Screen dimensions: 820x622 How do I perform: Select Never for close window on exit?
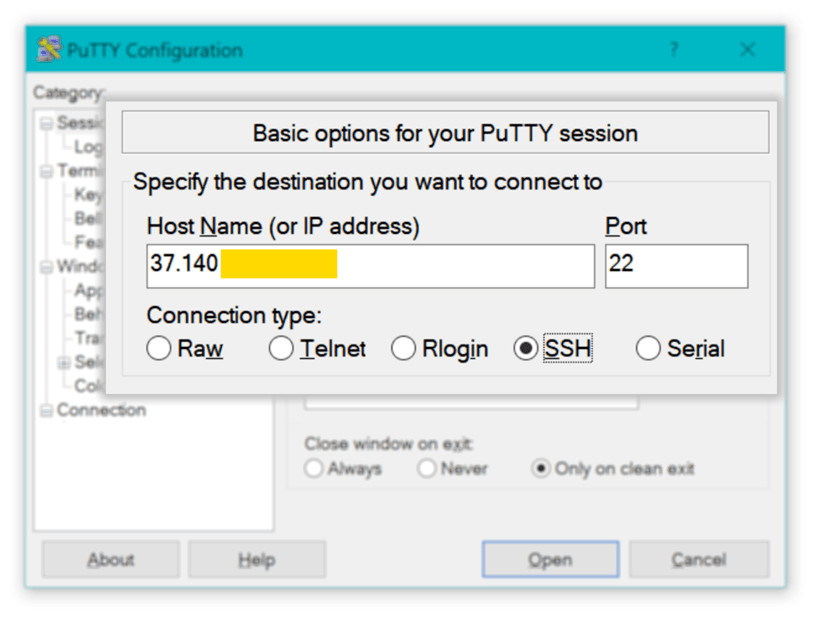pyautogui.click(x=428, y=469)
